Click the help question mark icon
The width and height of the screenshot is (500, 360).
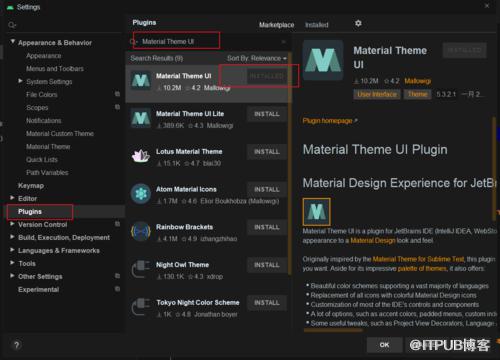click(17, 345)
